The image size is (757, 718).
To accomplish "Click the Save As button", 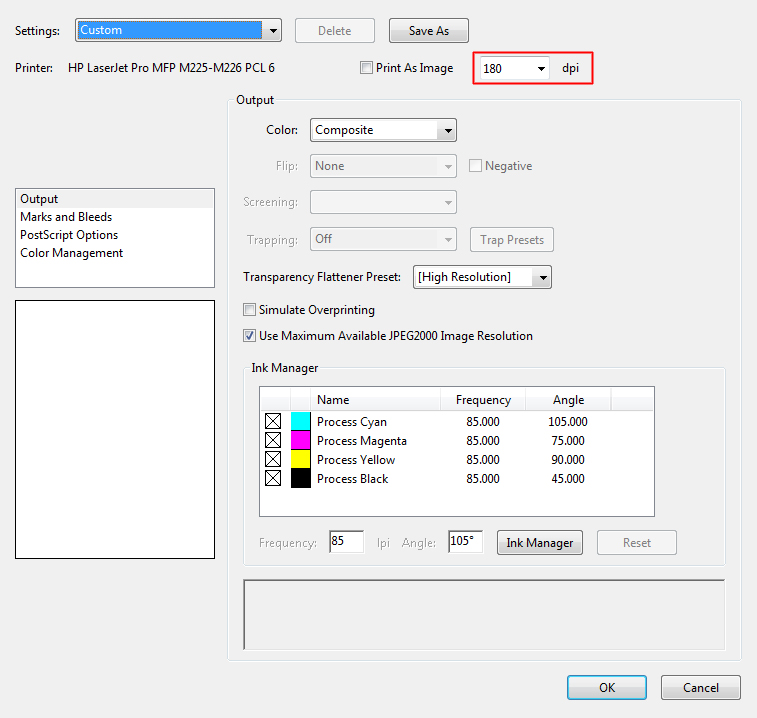I will (x=428, y=31).
